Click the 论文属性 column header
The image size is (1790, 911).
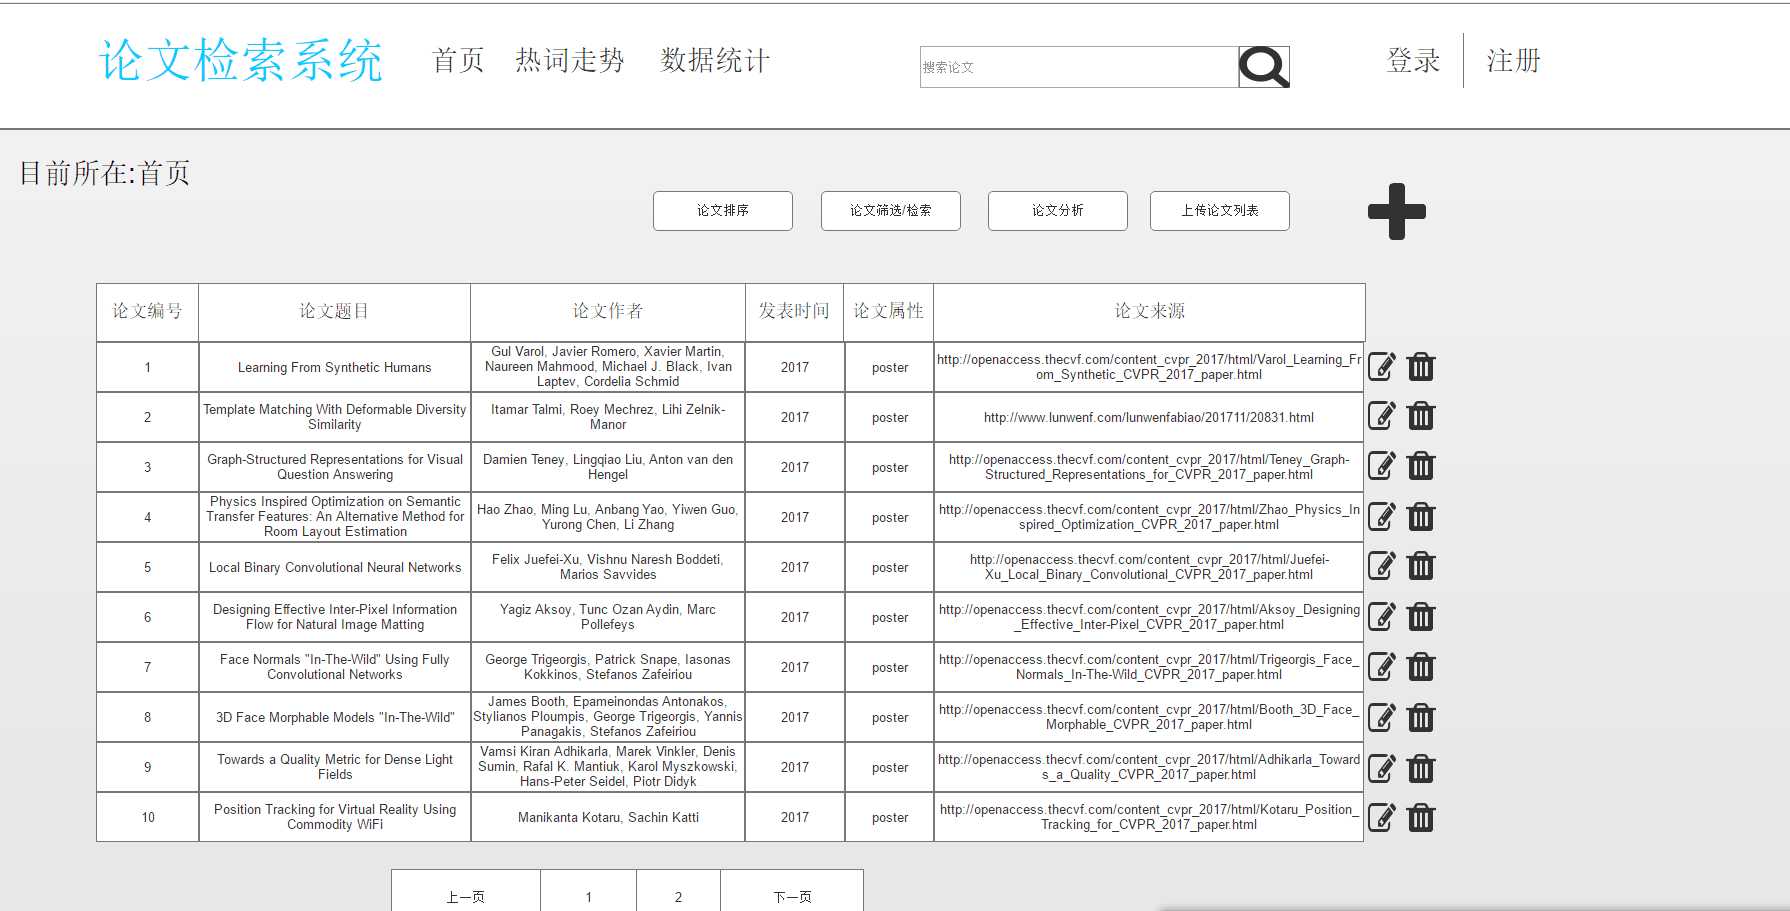[x=889, y=312]
